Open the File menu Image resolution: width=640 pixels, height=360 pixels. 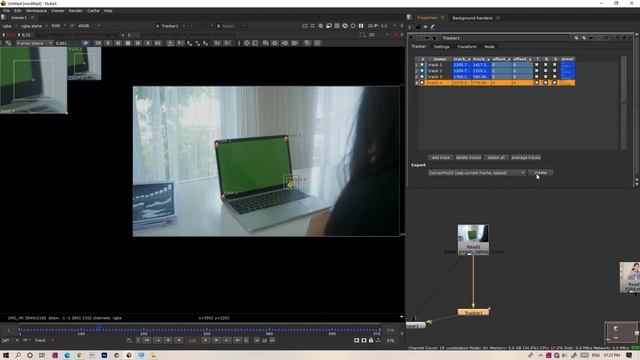pos(7,11)
